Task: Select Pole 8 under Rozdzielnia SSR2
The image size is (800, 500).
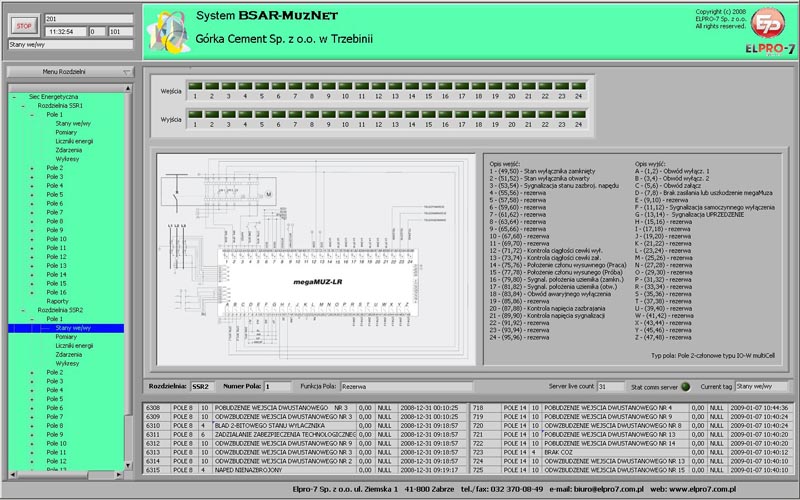Action: click(x=55, y=426)
